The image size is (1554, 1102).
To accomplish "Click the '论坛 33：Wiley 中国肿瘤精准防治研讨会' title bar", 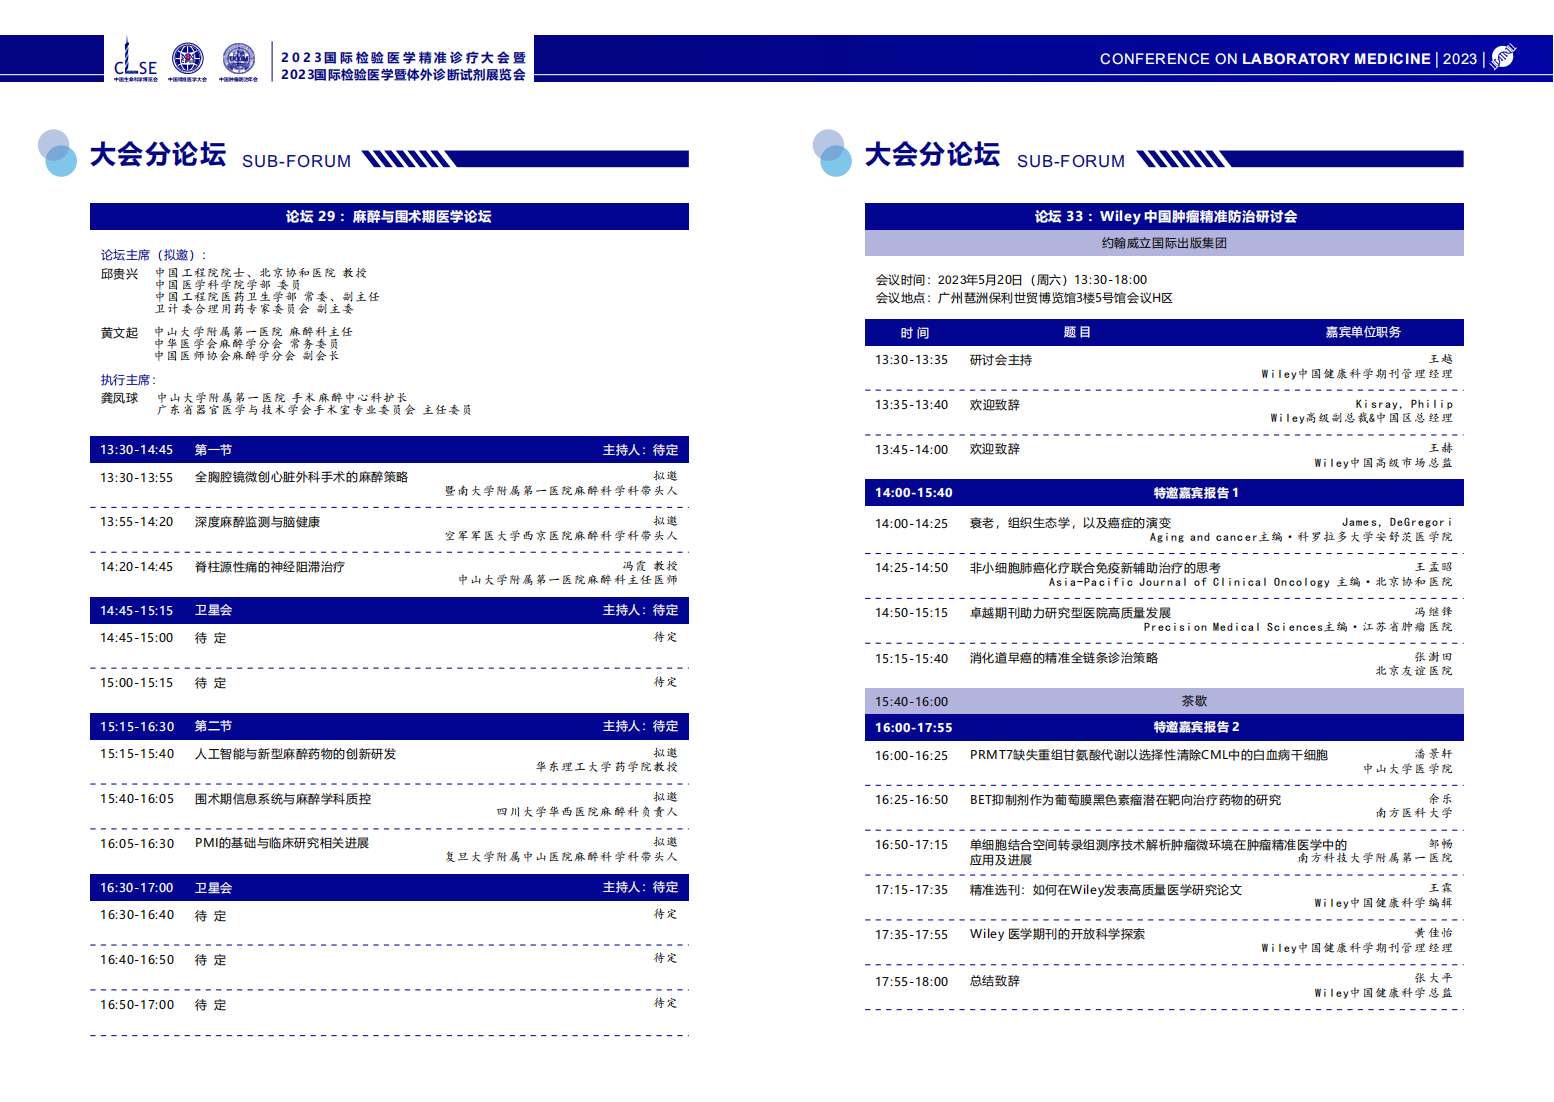I will pyautogui.click(x=1164, y=216).
